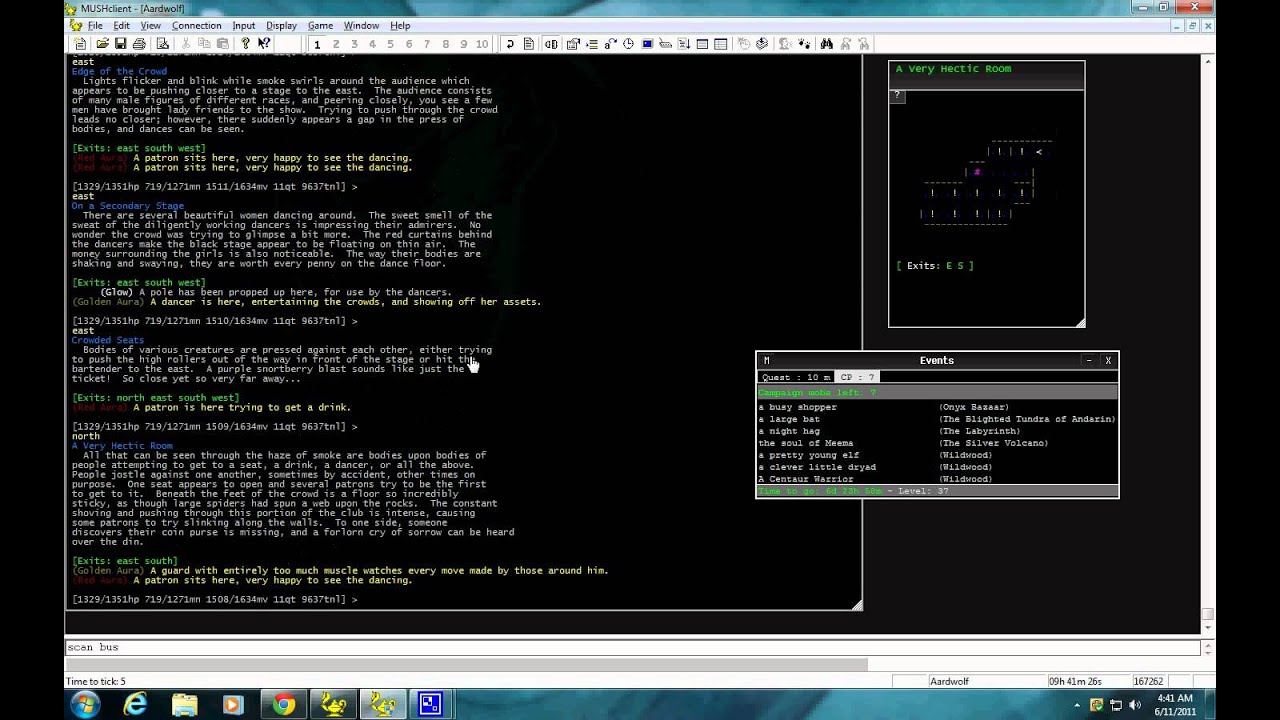Screen dimensions: 1280x720
Task: Open the Input menu
Action: point(243,25)
